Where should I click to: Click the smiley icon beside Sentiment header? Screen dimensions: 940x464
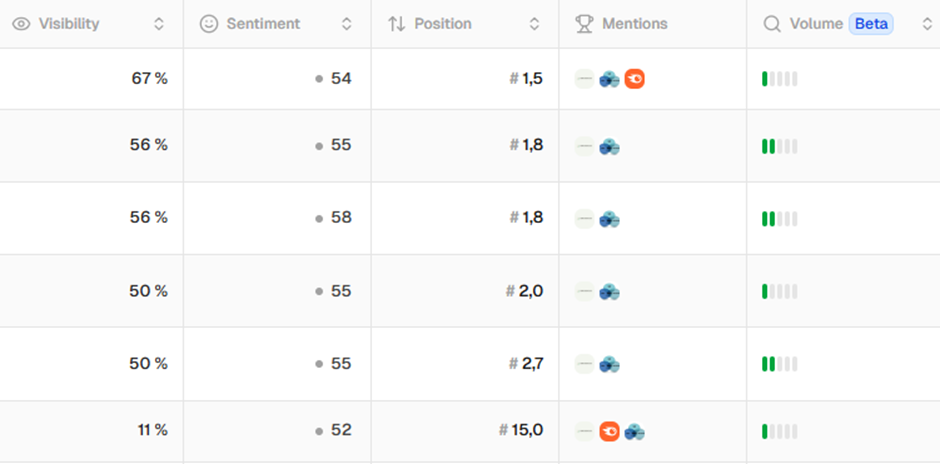point(208,24)
